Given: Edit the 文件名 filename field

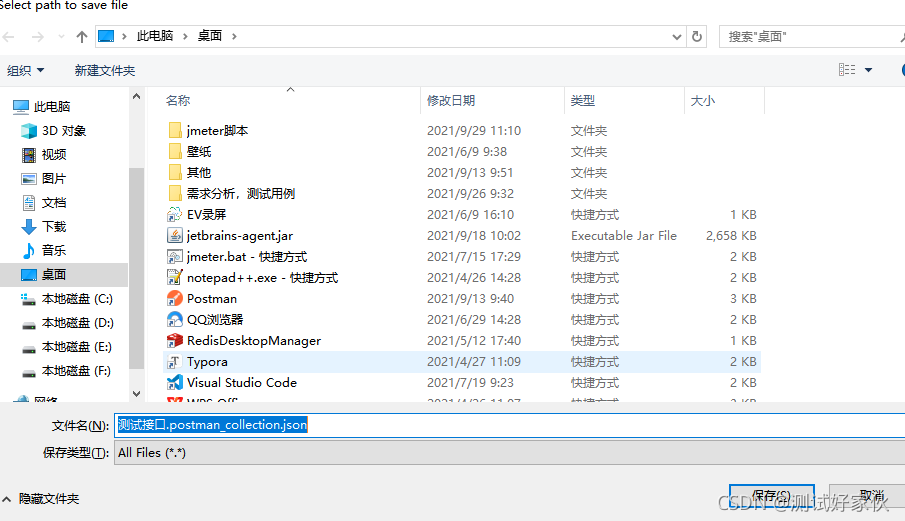Looking at the screenshot, I should pos(510,425).
